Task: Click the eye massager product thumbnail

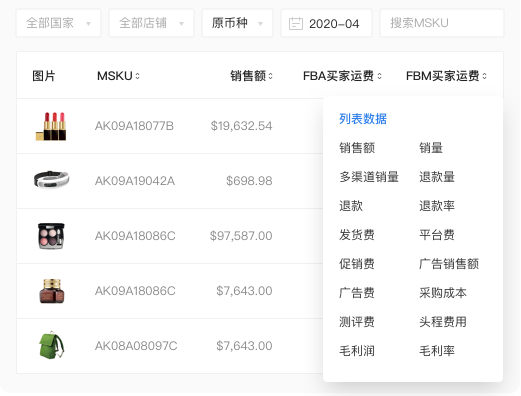Action: pyautogui.click(x=52, y=179)
